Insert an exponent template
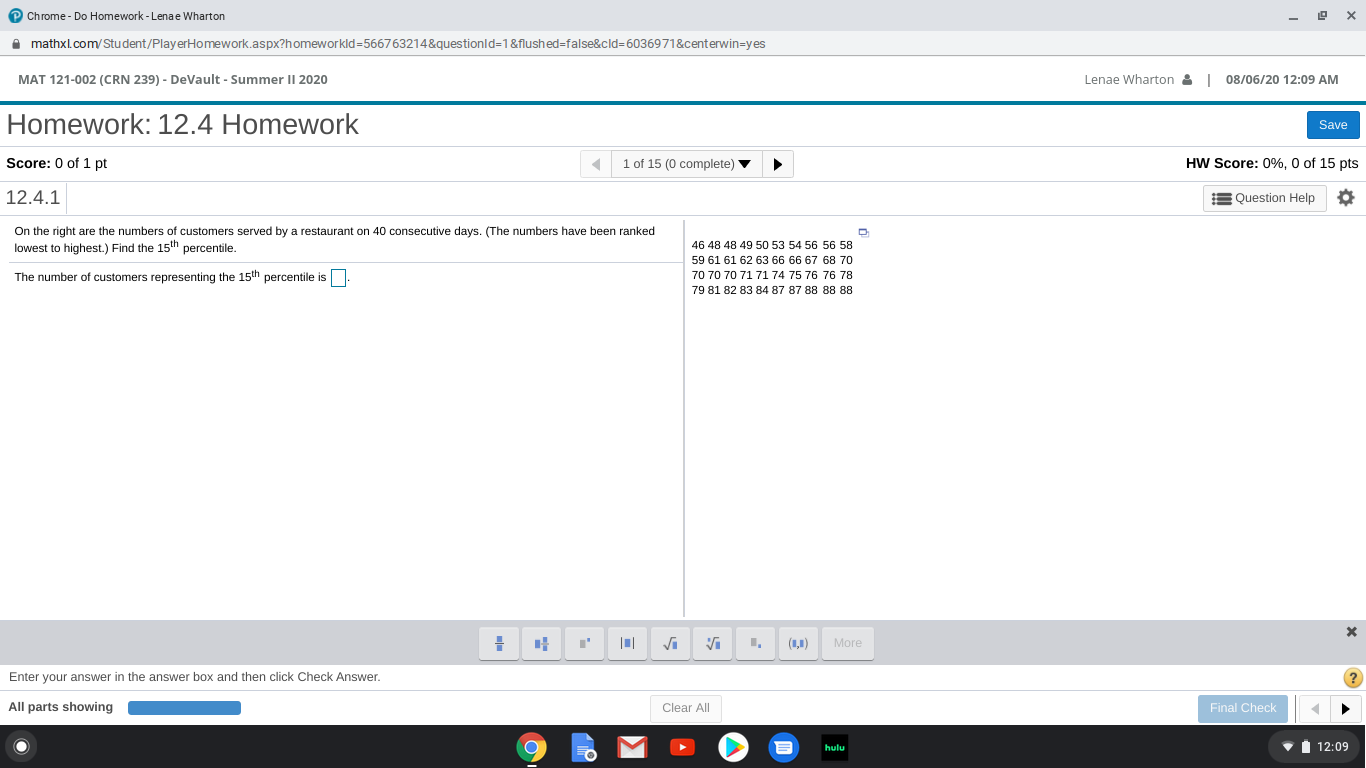This screenshot has height=768, width=1366. tap(584, 643)
